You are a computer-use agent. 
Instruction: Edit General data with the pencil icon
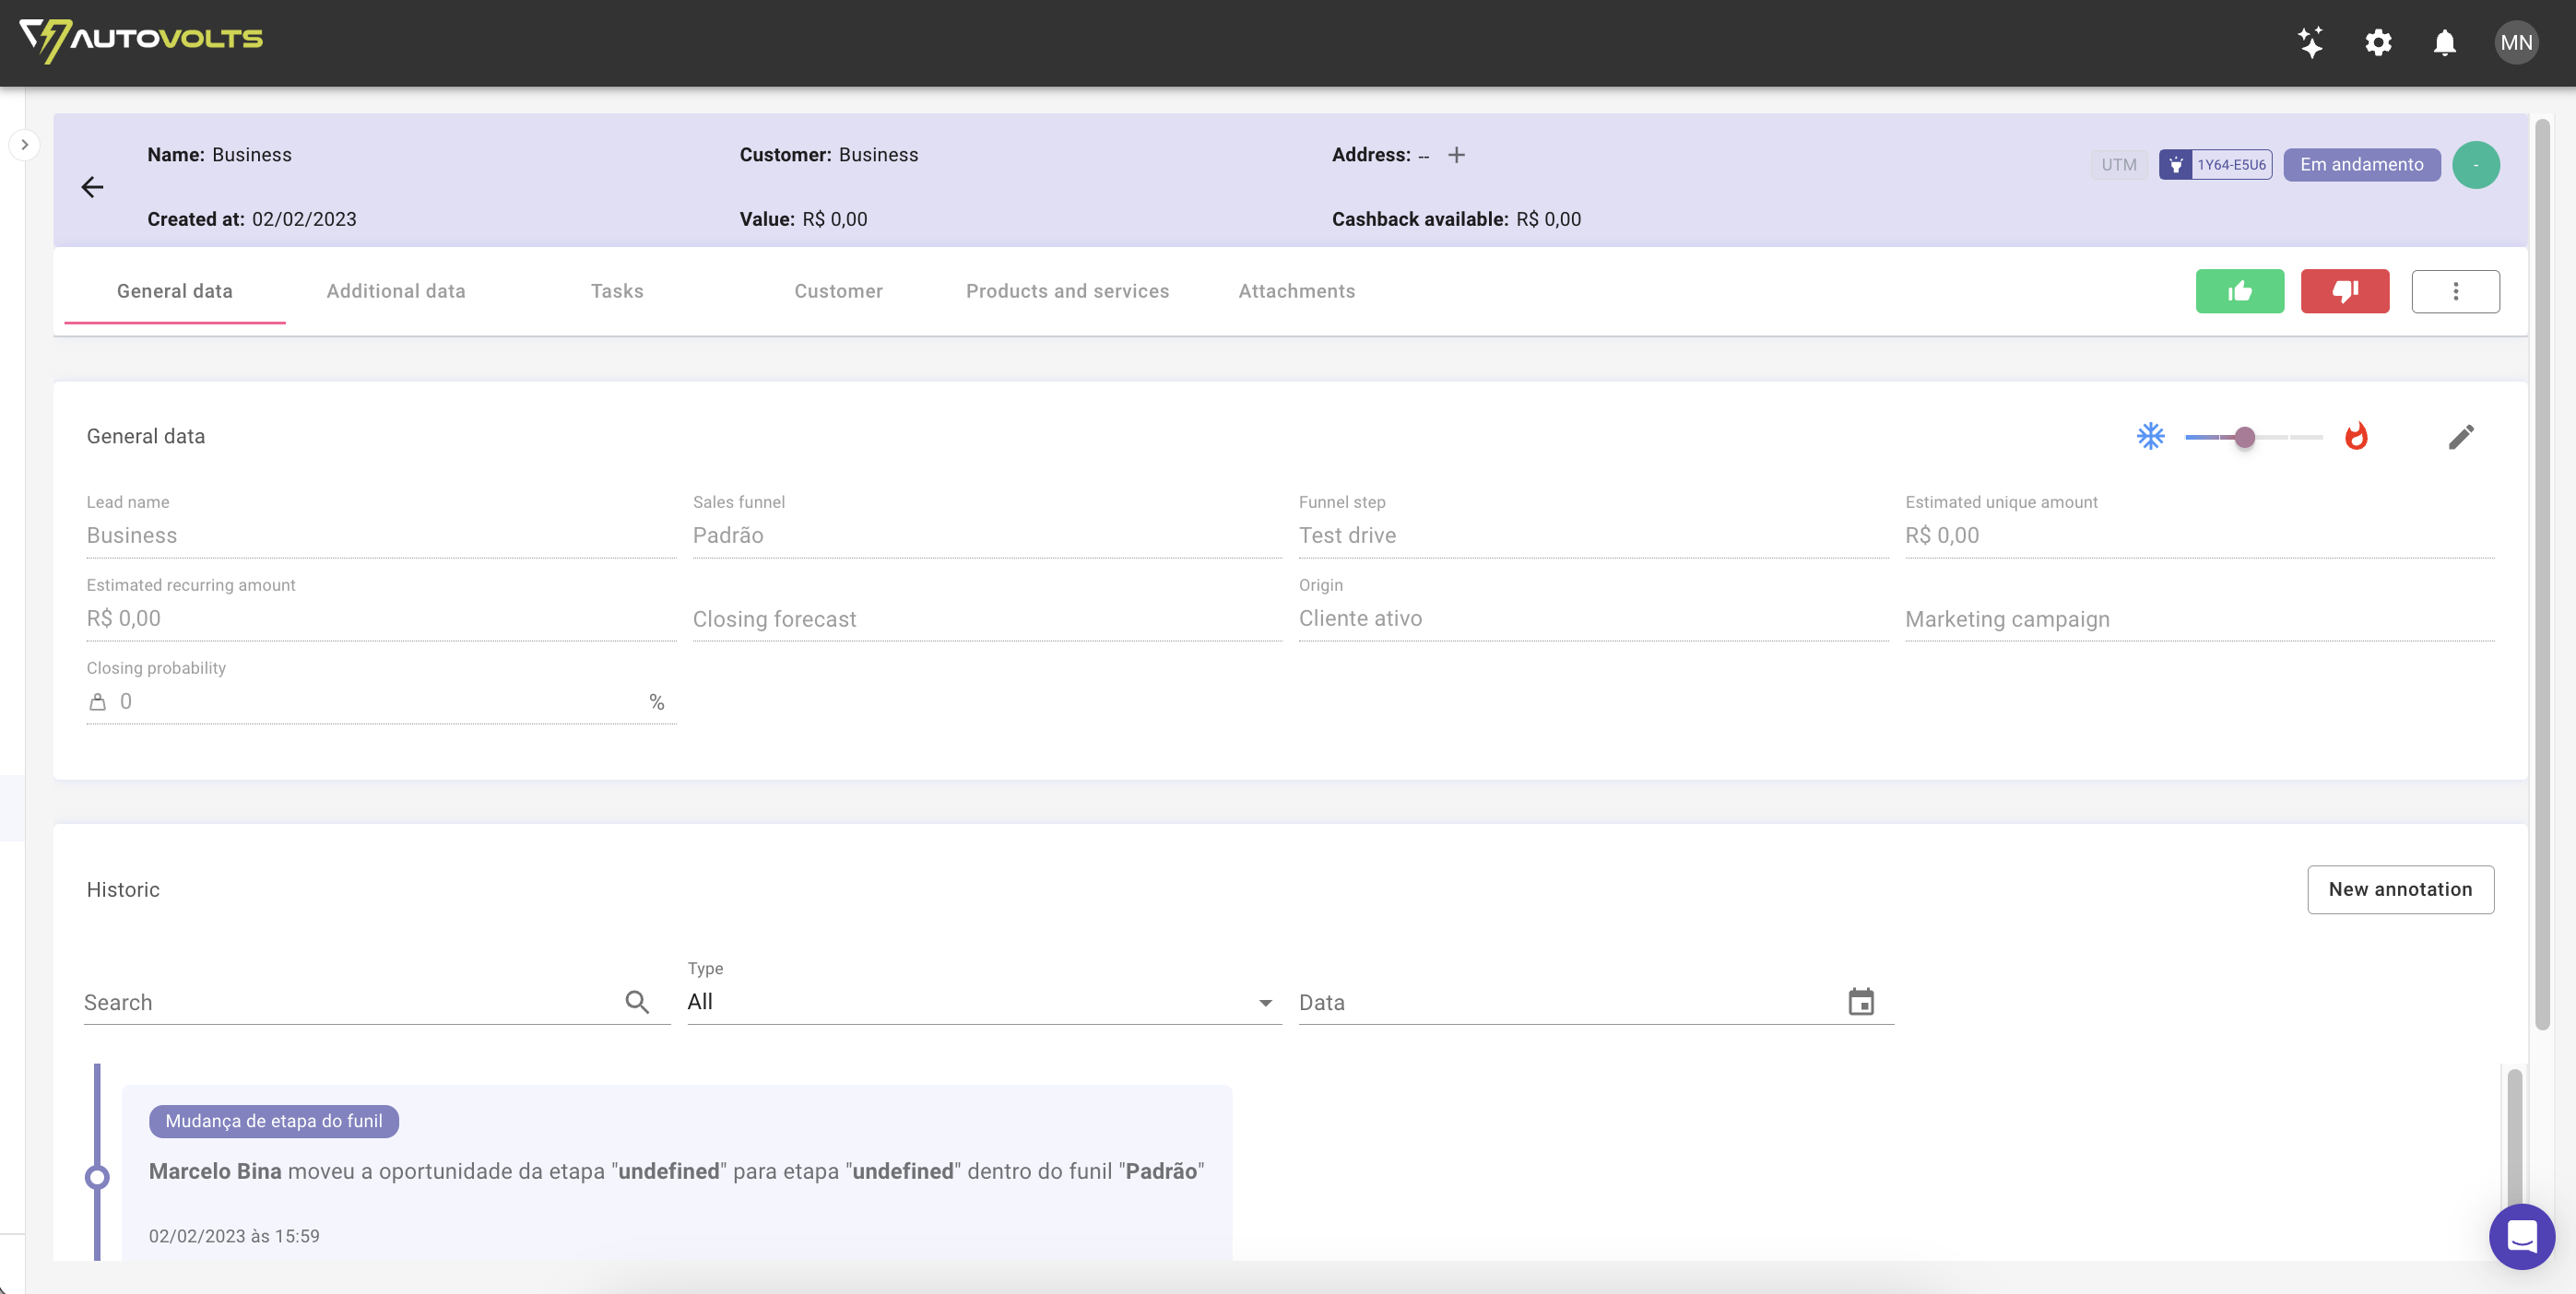(x=2462, y=437)
